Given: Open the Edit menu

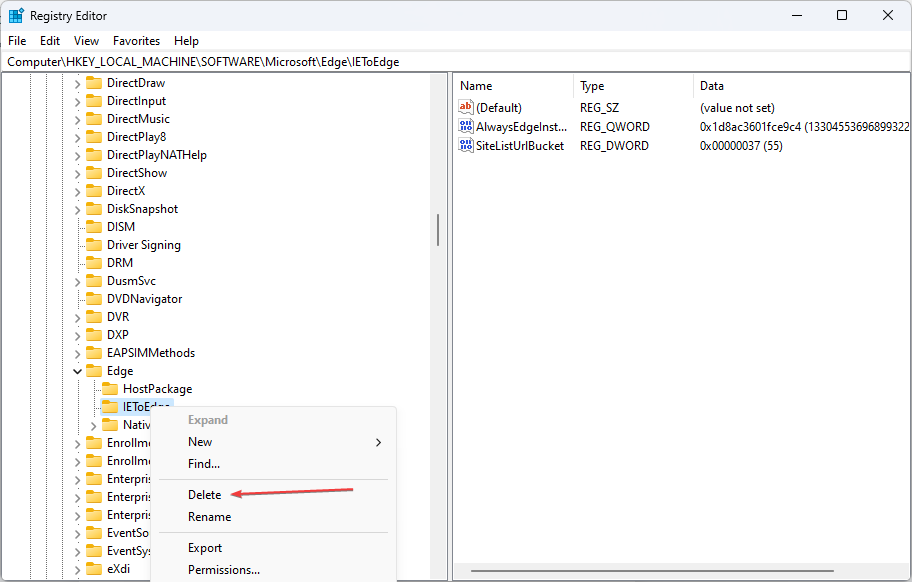Looking at the screenshot, I should (50, 41).
